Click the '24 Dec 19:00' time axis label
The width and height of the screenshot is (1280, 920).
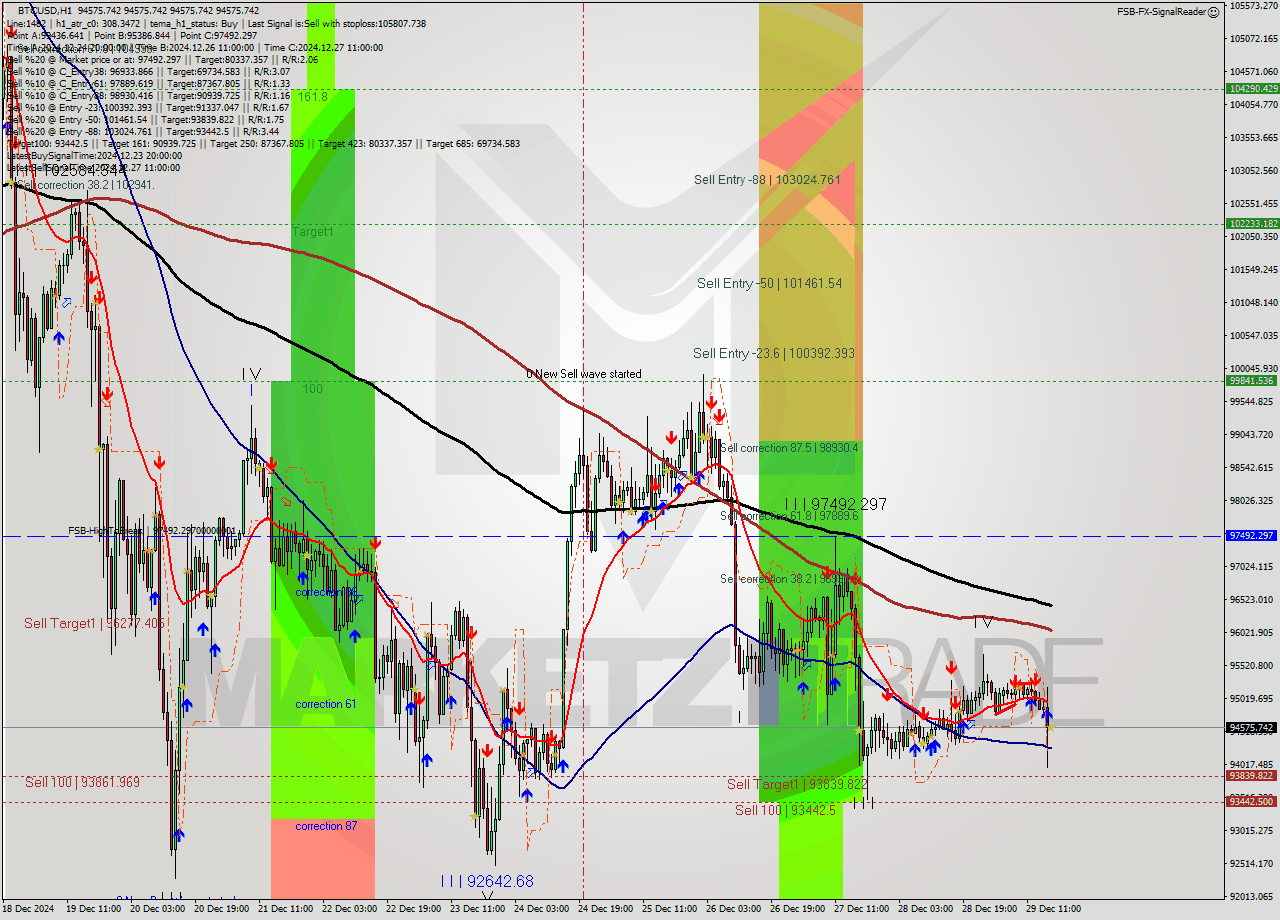(x=606, y=909)
